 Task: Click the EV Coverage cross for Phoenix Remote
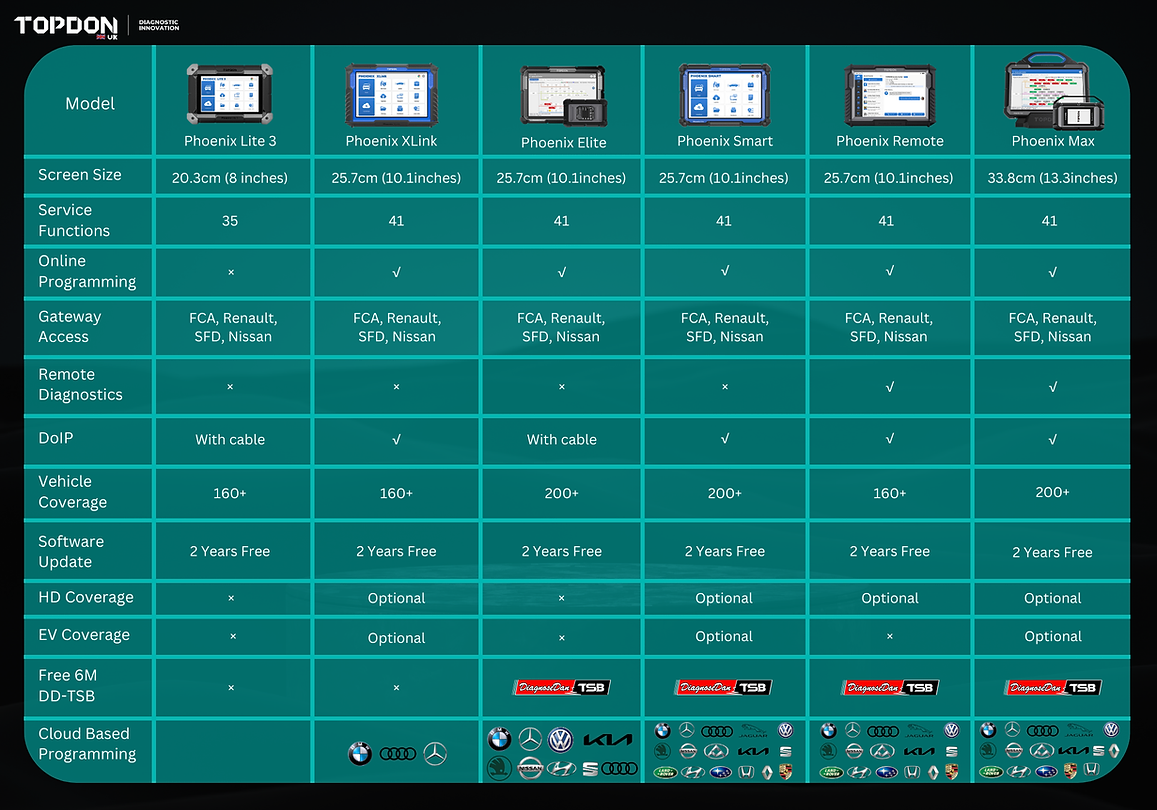click(x=890, y=636)
